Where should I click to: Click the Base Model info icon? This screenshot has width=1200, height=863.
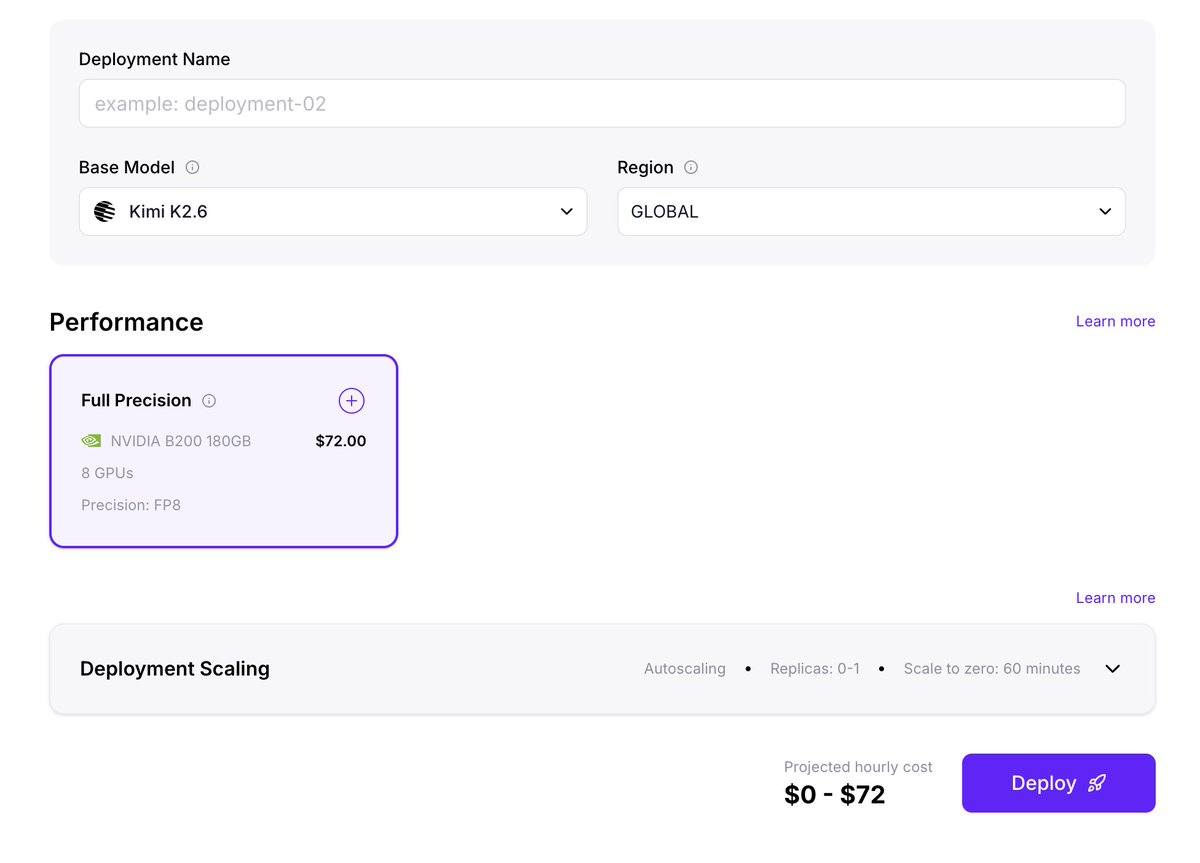point(193,168)
